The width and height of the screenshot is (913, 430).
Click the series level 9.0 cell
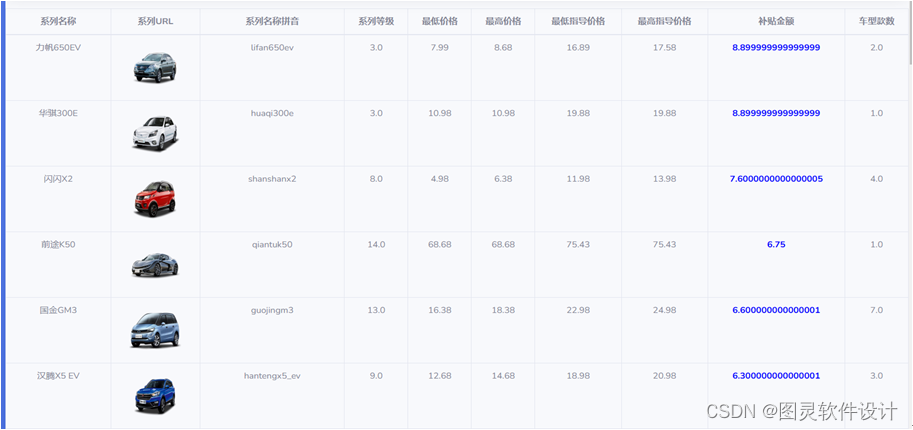coord(376,376)
